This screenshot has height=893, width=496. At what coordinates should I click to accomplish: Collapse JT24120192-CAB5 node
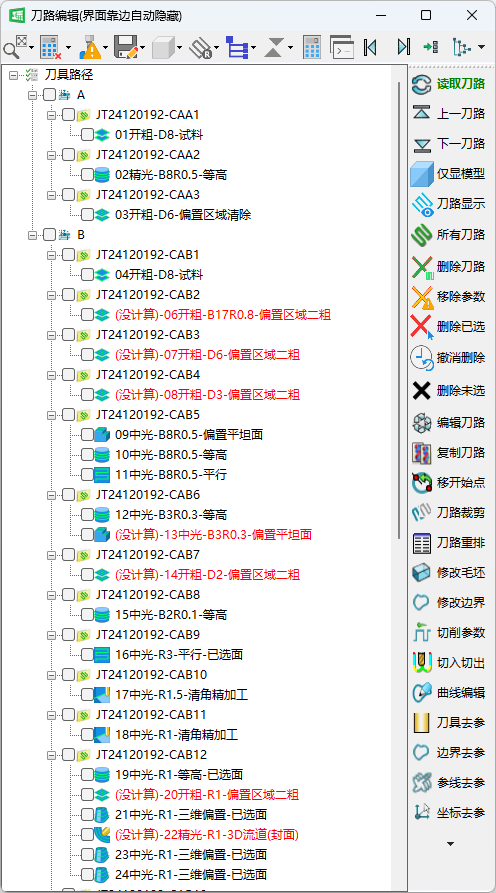tap(51, 415)
